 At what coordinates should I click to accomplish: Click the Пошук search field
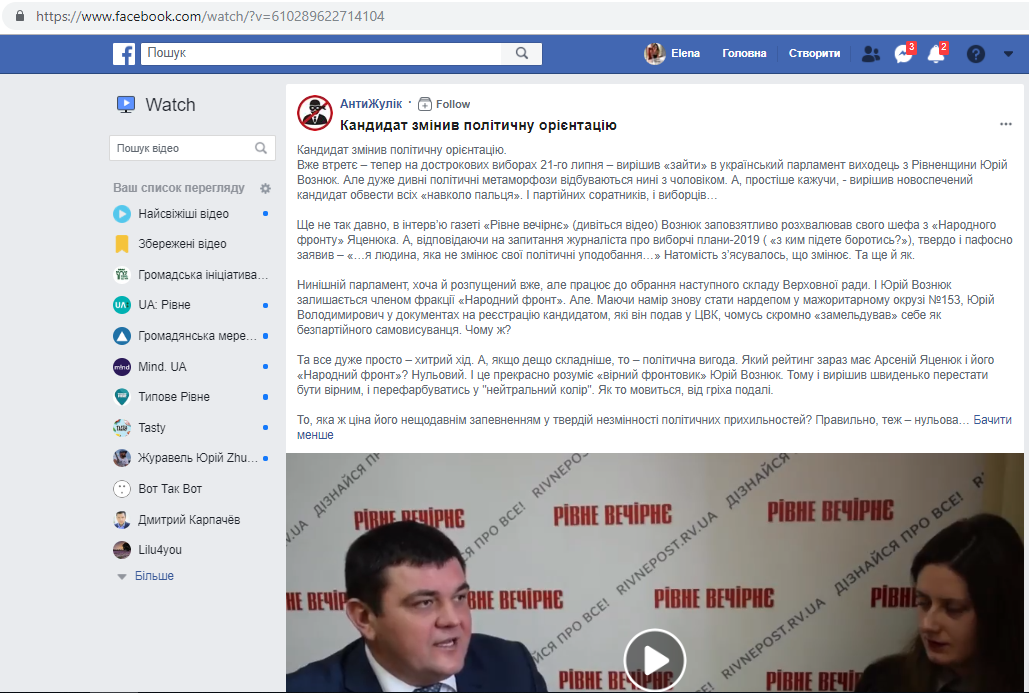click(x=321, y=53)
